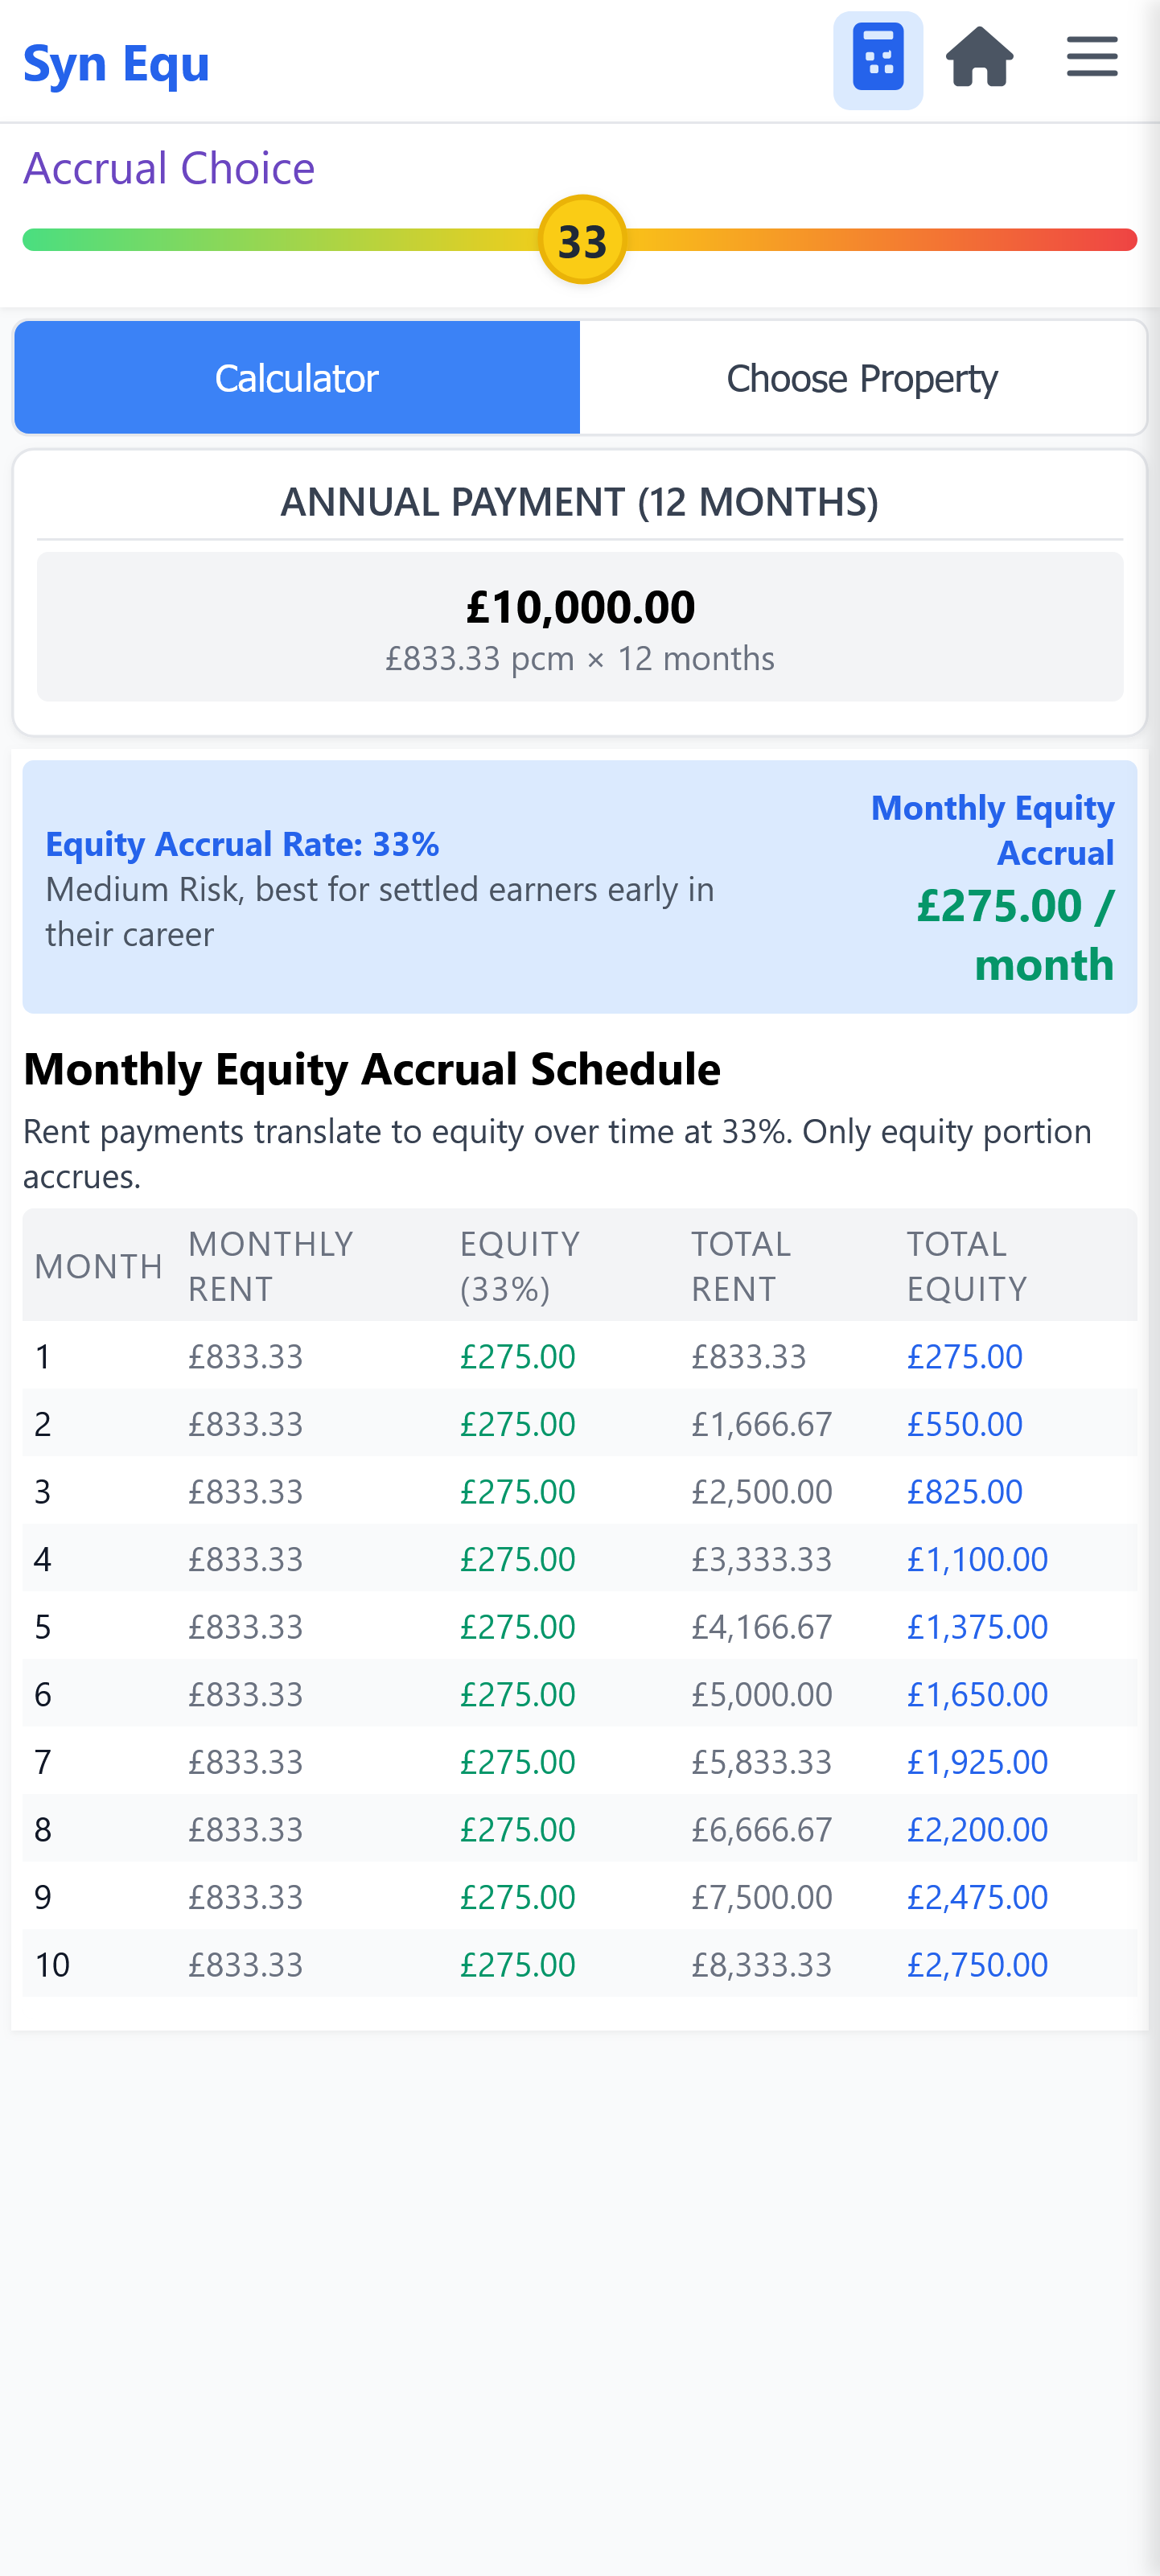
Task: Open the calculator icon in header
Action: pyautogui.click(x=877, y=60)
